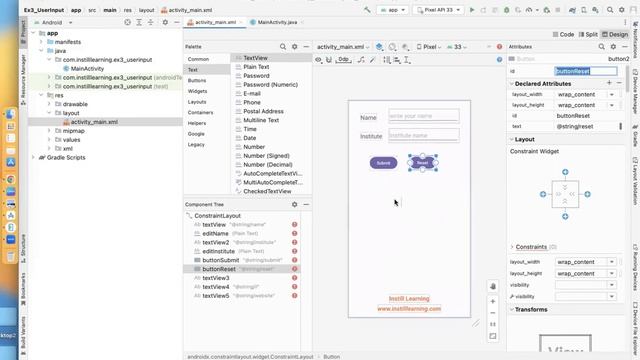
Task: Open Attributes panel settings gear
Action: [x=613, y=47]
